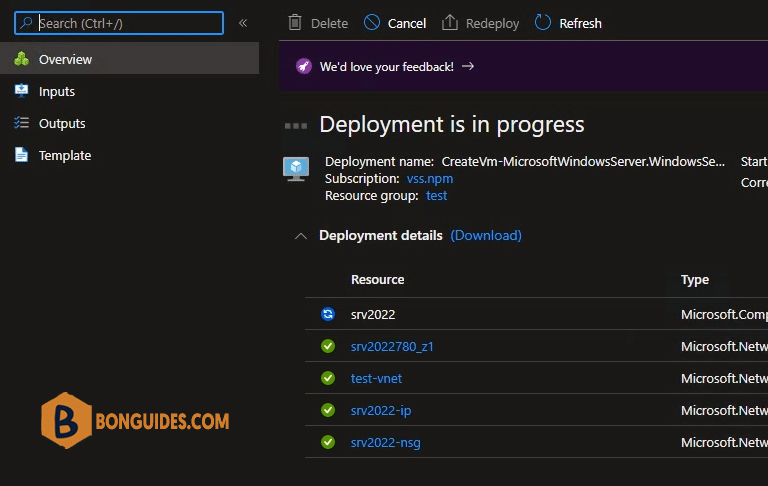The image size is (768, 486).
Task: Open the Inputs section
Action: (x=56, y=91)
